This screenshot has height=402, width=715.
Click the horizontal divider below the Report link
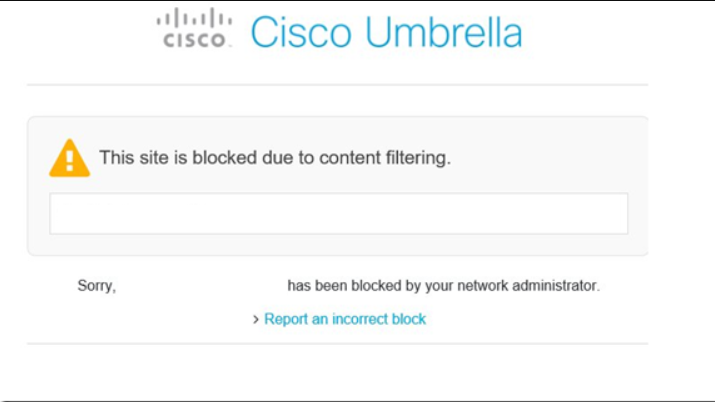click(337, 344)
